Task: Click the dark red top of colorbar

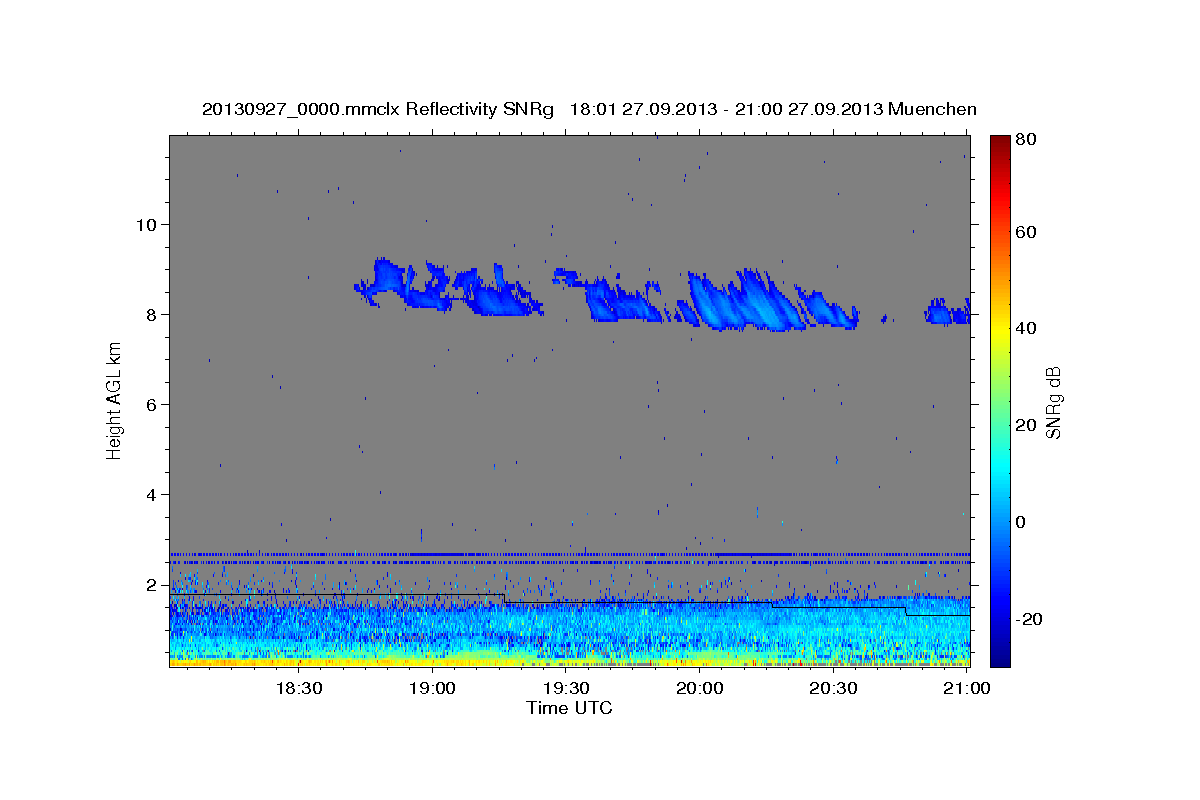Action: point(1000,143)
